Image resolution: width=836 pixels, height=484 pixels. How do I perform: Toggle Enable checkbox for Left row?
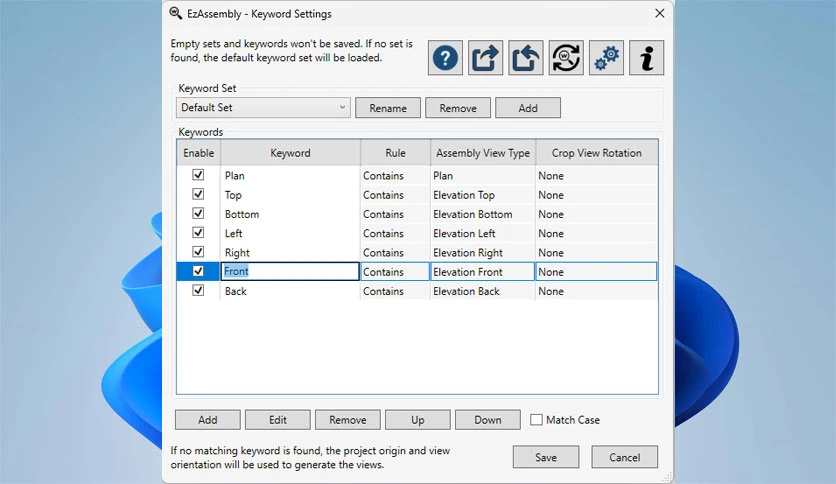point(198,232)
